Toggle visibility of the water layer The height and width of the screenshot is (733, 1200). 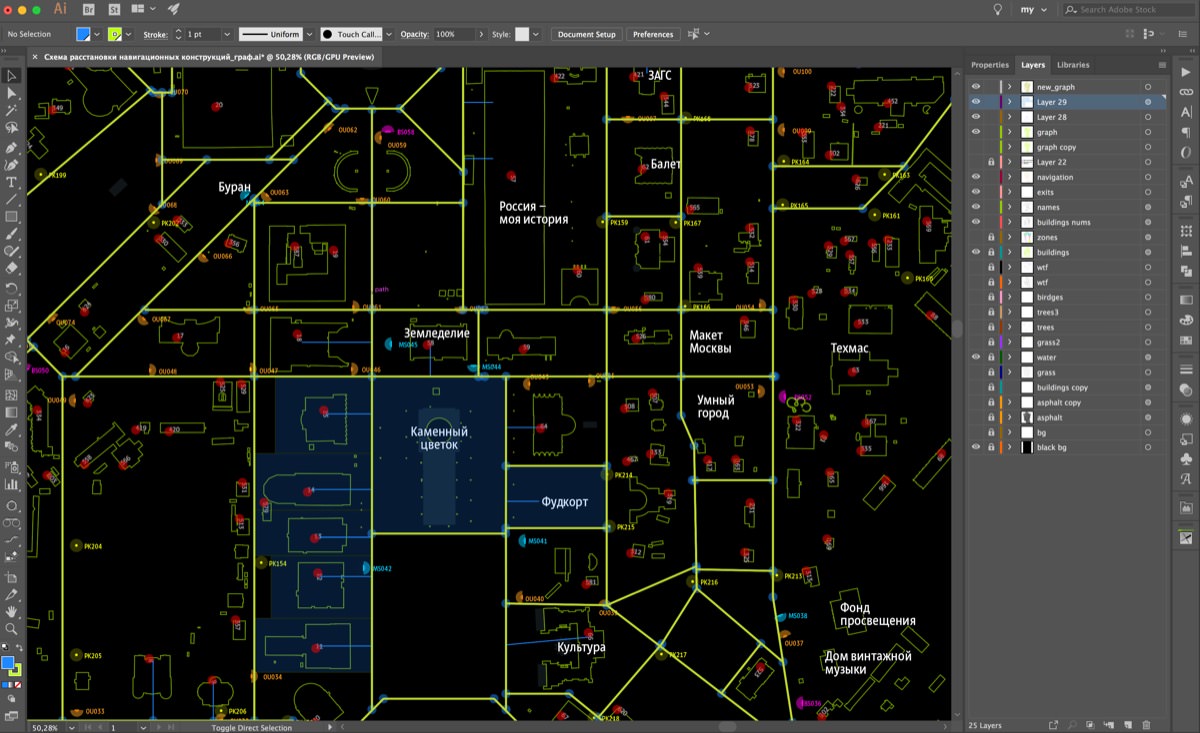coord(976,357)
